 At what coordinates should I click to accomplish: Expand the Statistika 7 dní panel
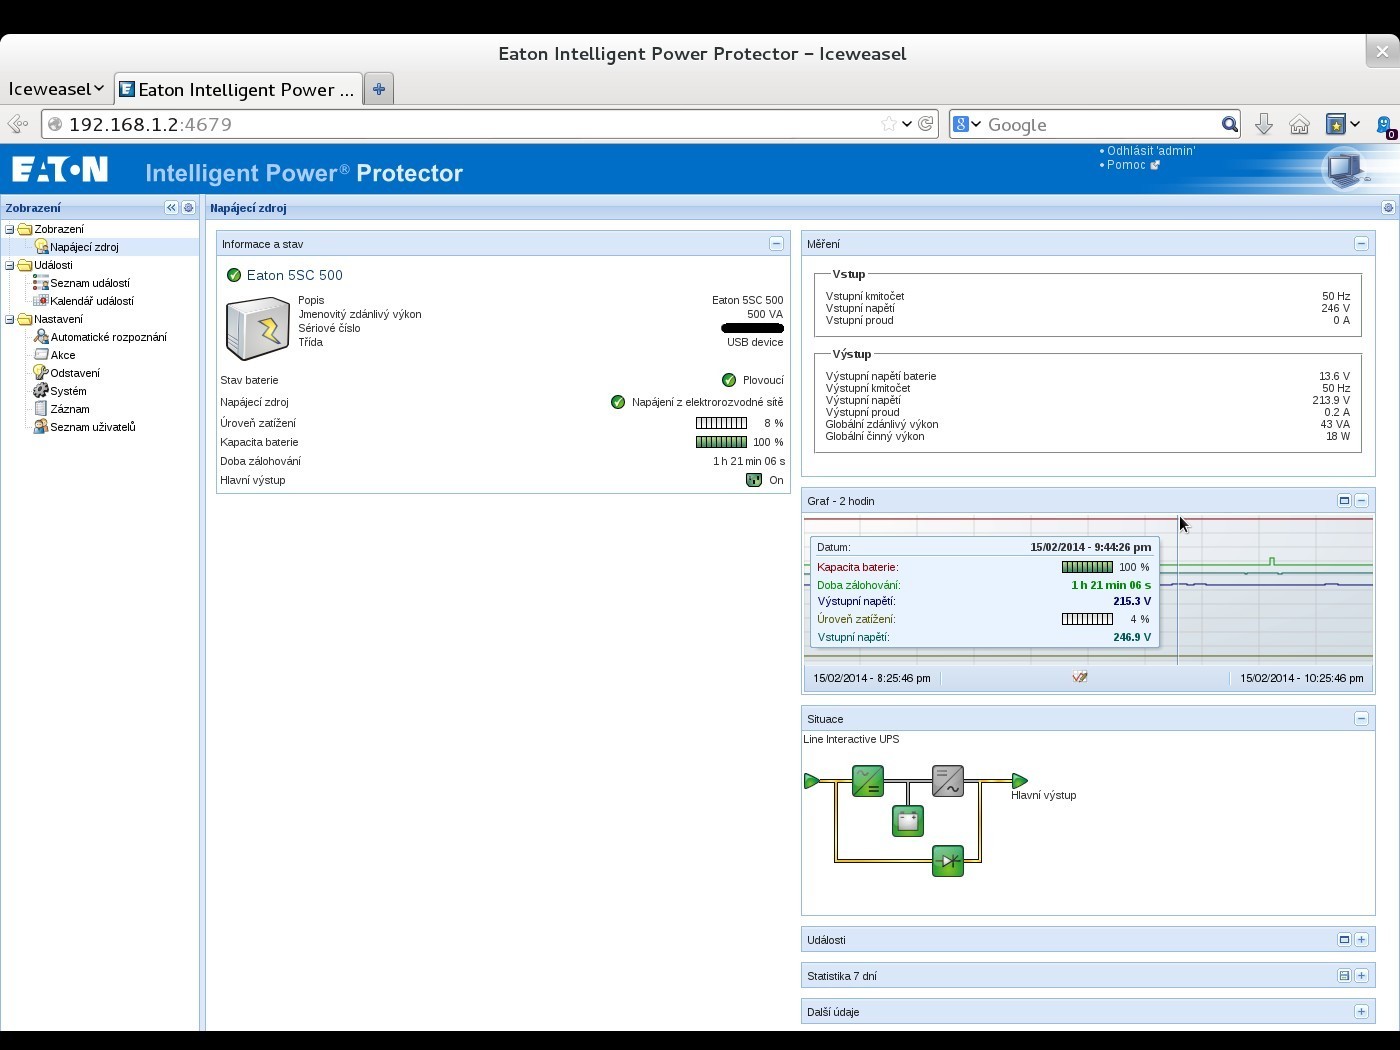1361,976
